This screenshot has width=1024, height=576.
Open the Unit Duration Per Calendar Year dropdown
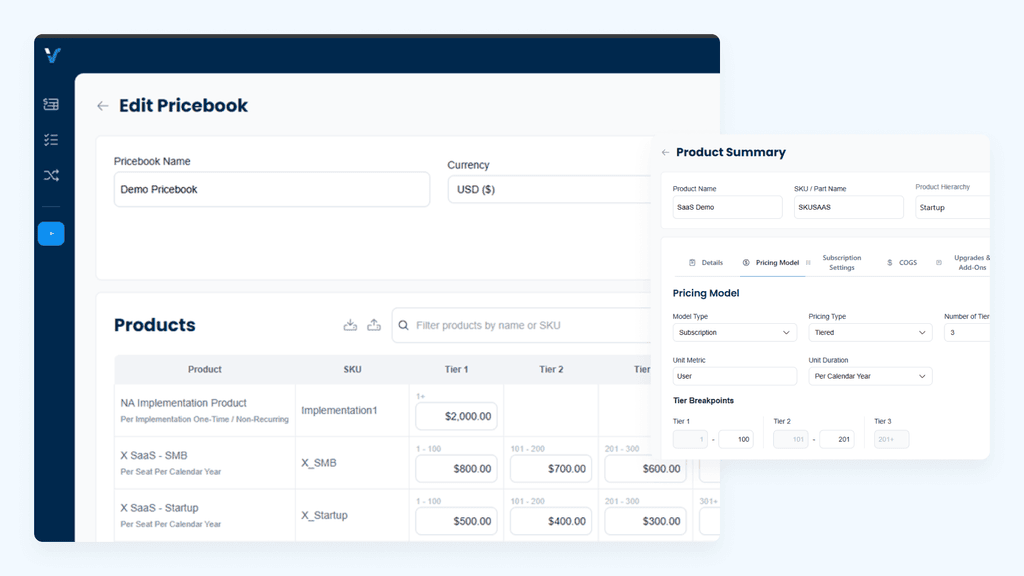point(871,376)
